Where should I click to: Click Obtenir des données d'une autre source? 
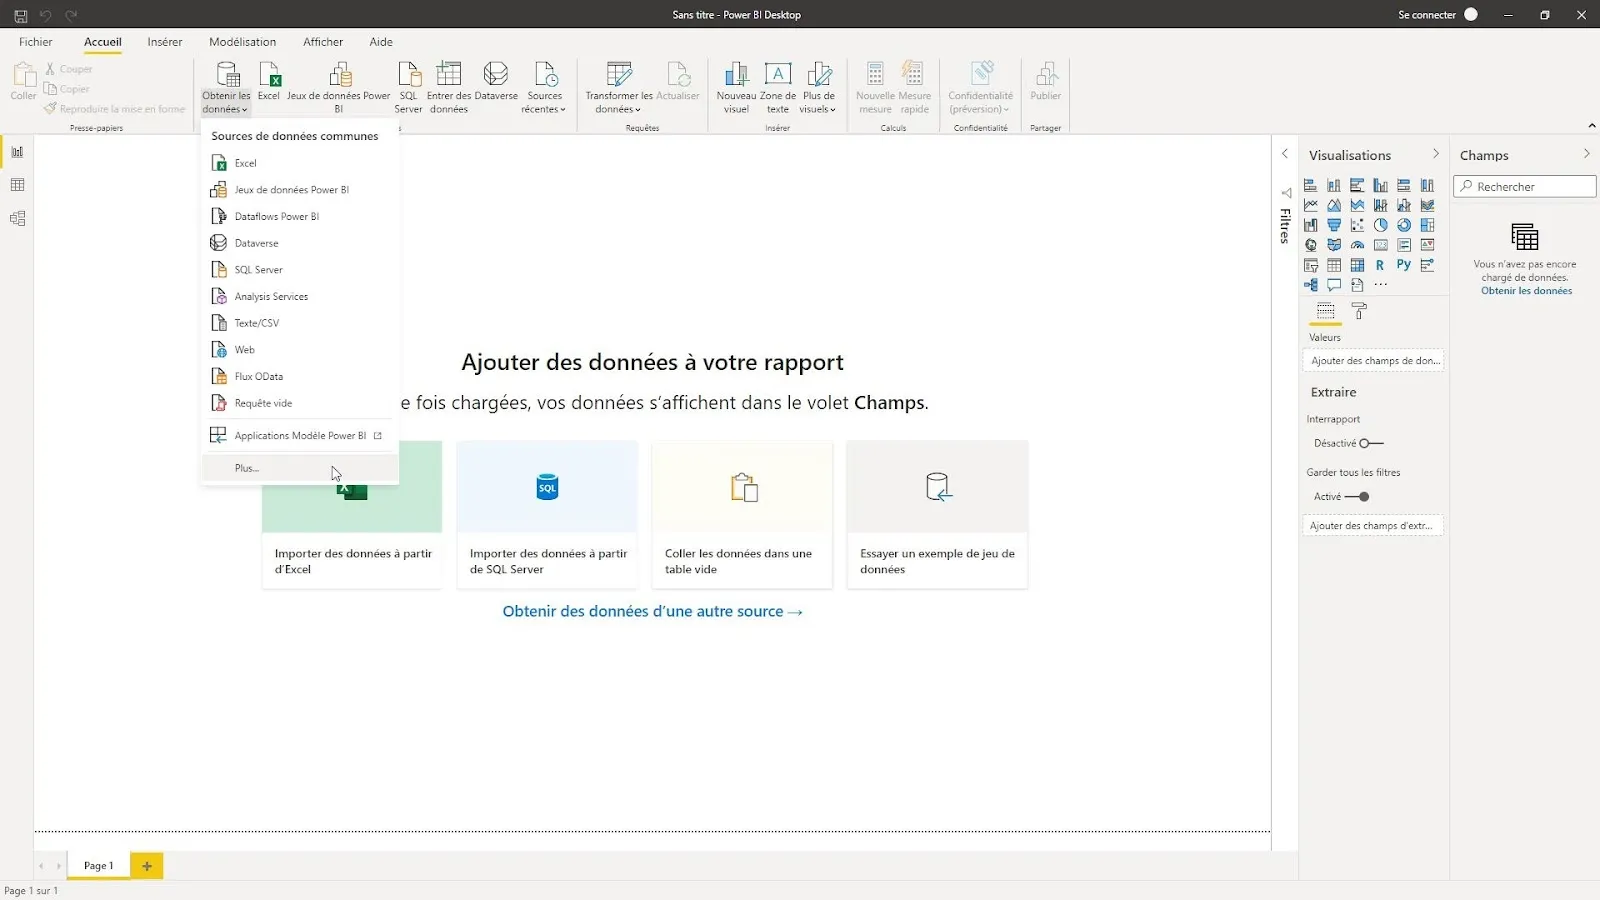click(x=652, y=611)
